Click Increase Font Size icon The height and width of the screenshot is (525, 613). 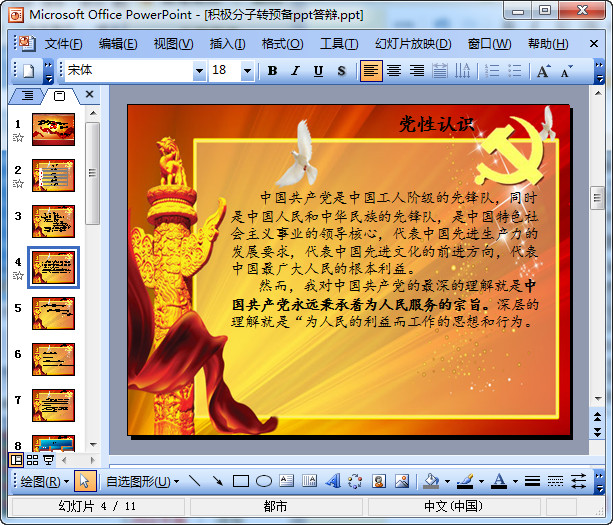point(543,71)
